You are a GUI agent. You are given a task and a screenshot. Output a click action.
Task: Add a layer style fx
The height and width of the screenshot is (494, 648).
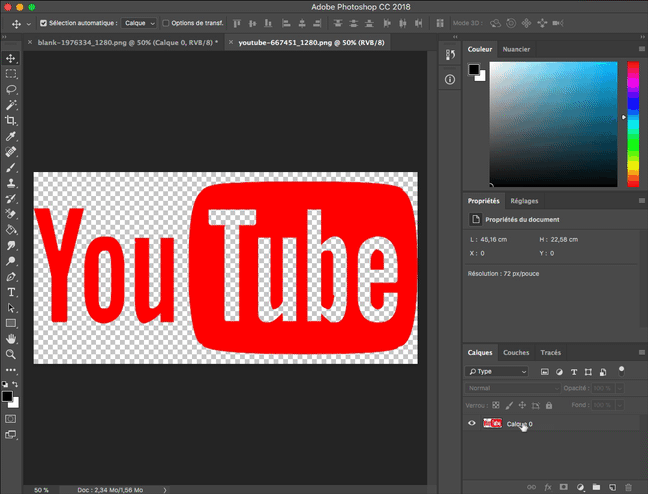(548, 487)
